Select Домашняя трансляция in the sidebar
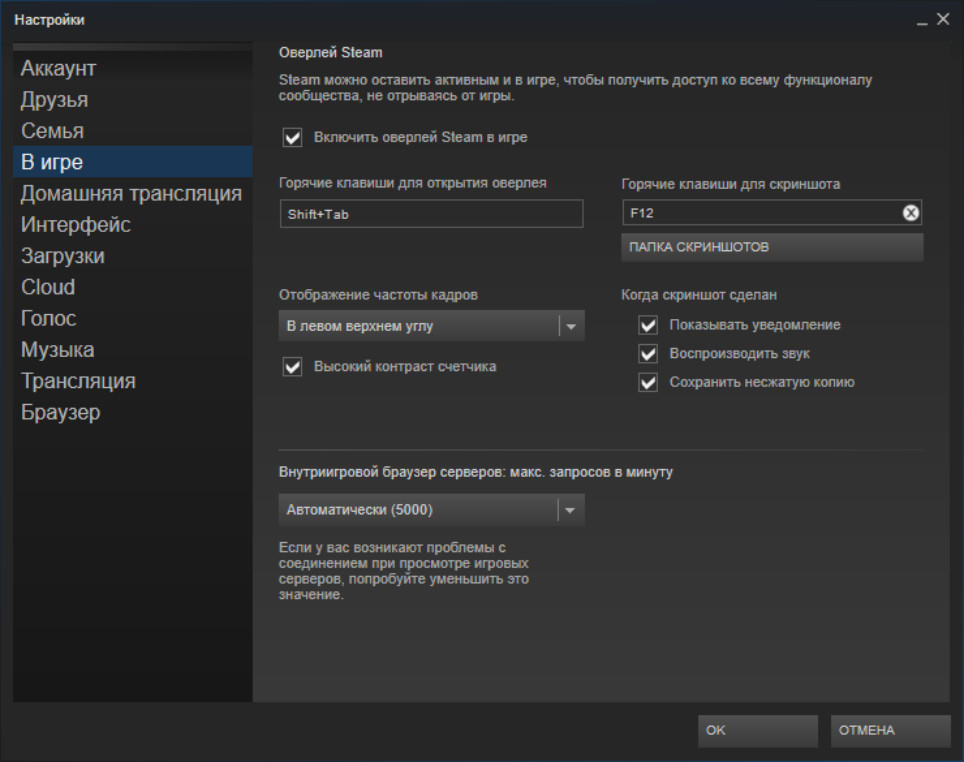Viewport: 964px width, 762px height. 131,193
